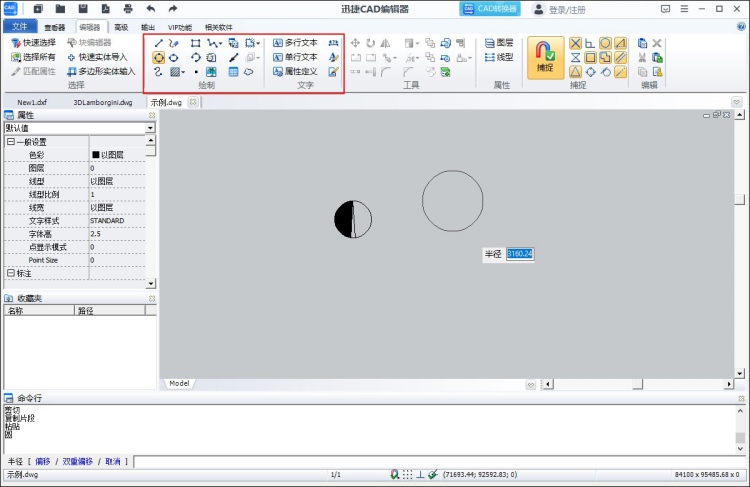This screenshot has height=487, width=750.
Task: Select the Line drawing tool
Action: 158,43
